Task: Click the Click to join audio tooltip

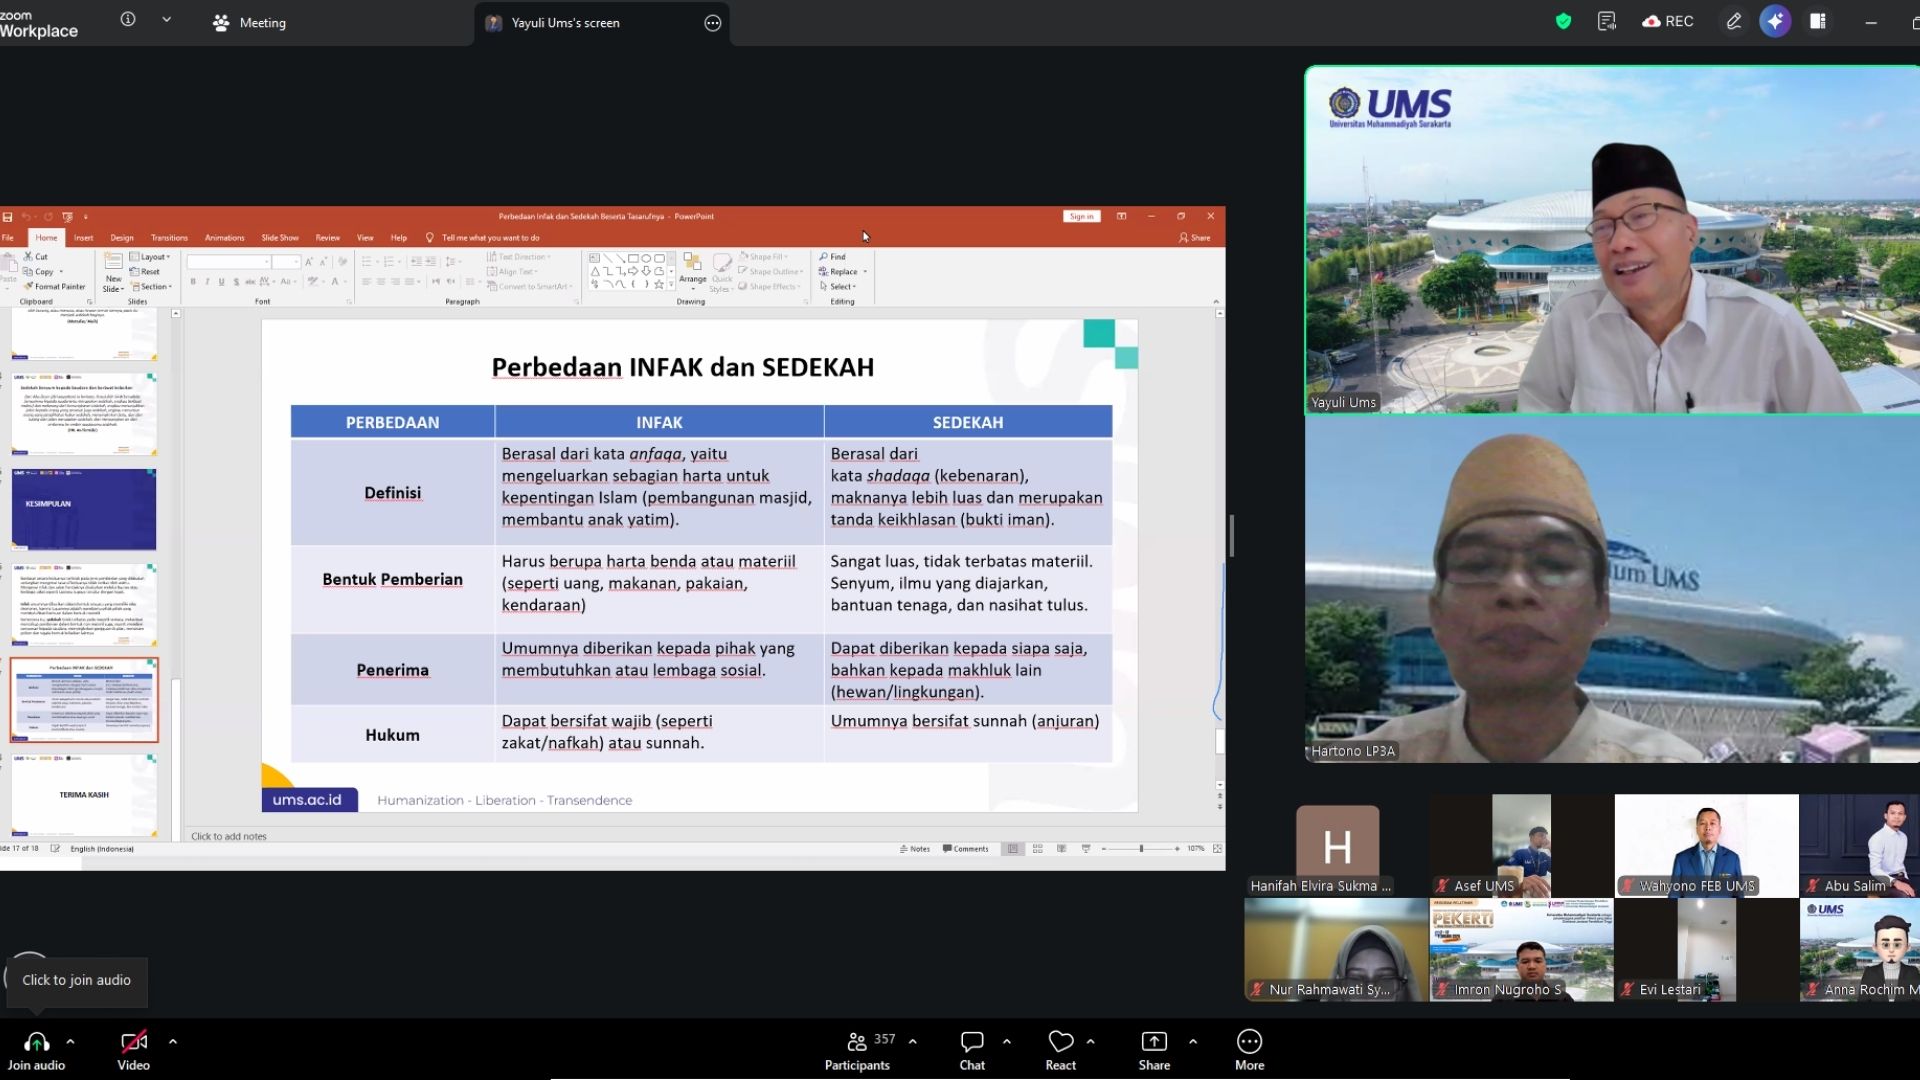Action: pyautogui.click(x=77, y=980)
